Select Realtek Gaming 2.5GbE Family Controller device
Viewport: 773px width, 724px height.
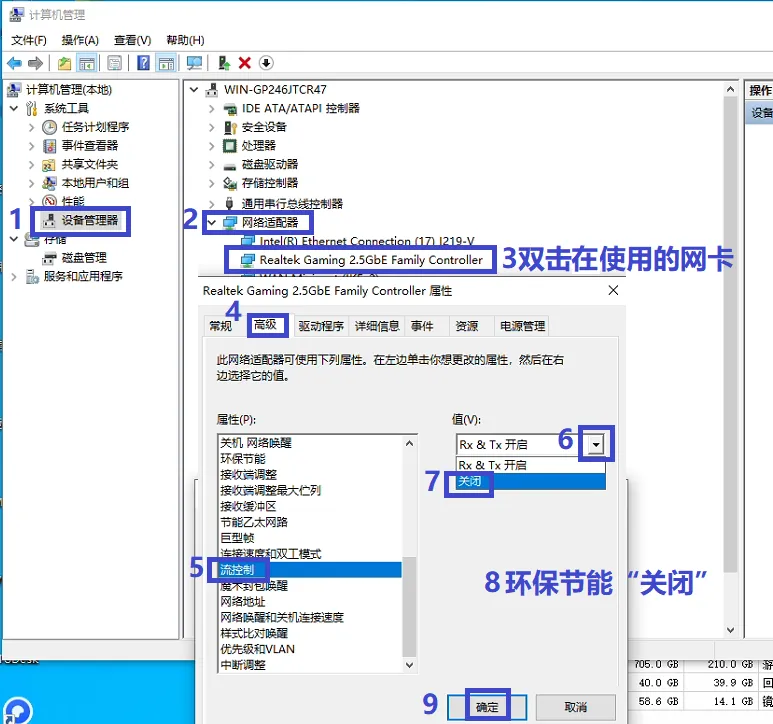(x=371, y=260)
